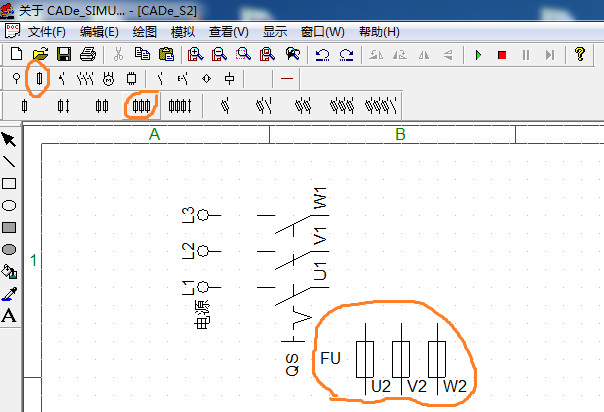The image size is (604, 412).
Task: Redo the last action
Action: (346, 55)
